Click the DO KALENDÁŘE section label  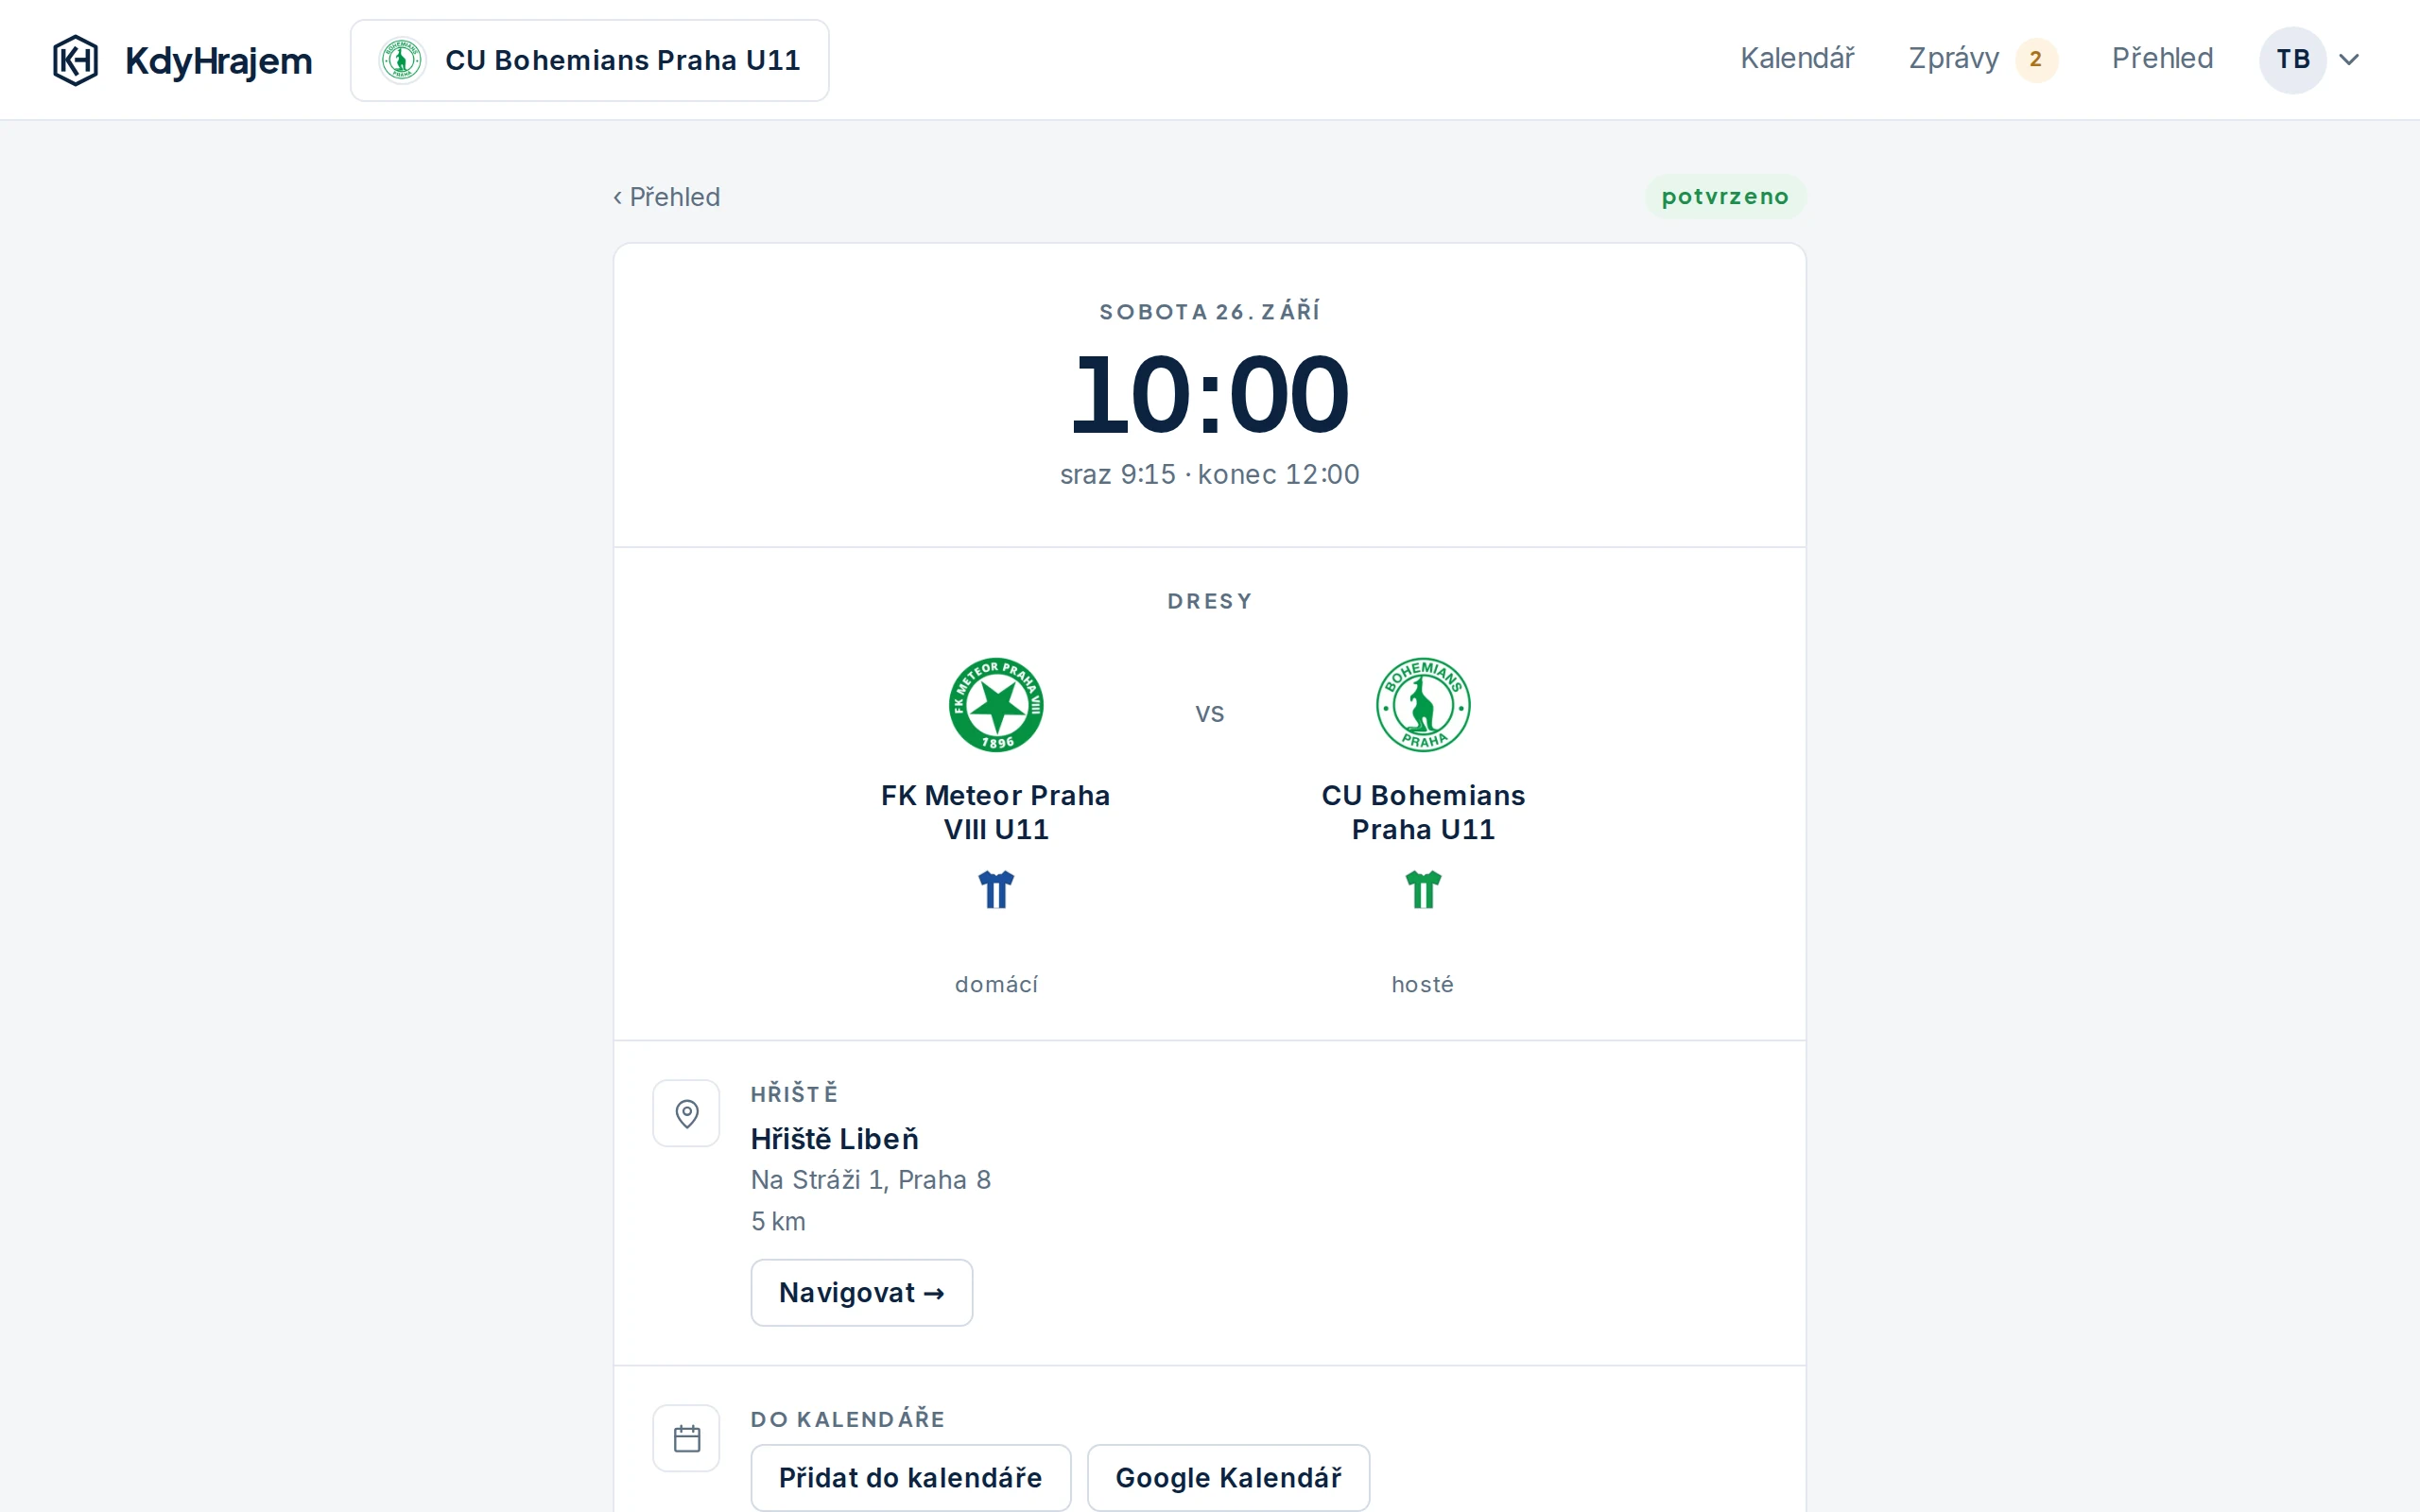[x=848, y=1419]
